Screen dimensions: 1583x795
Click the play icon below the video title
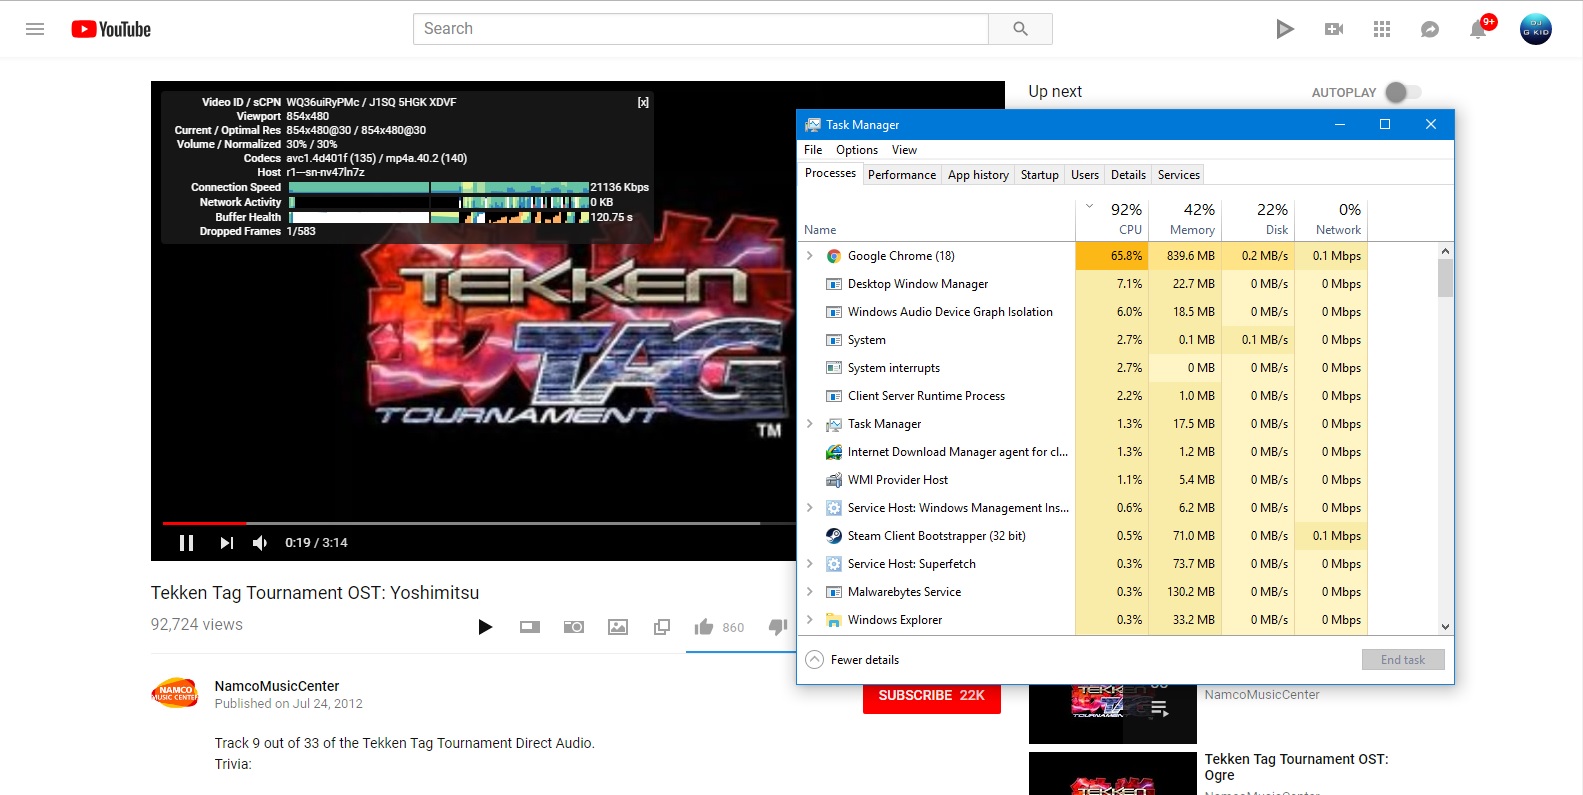click(x=485, y=627)
